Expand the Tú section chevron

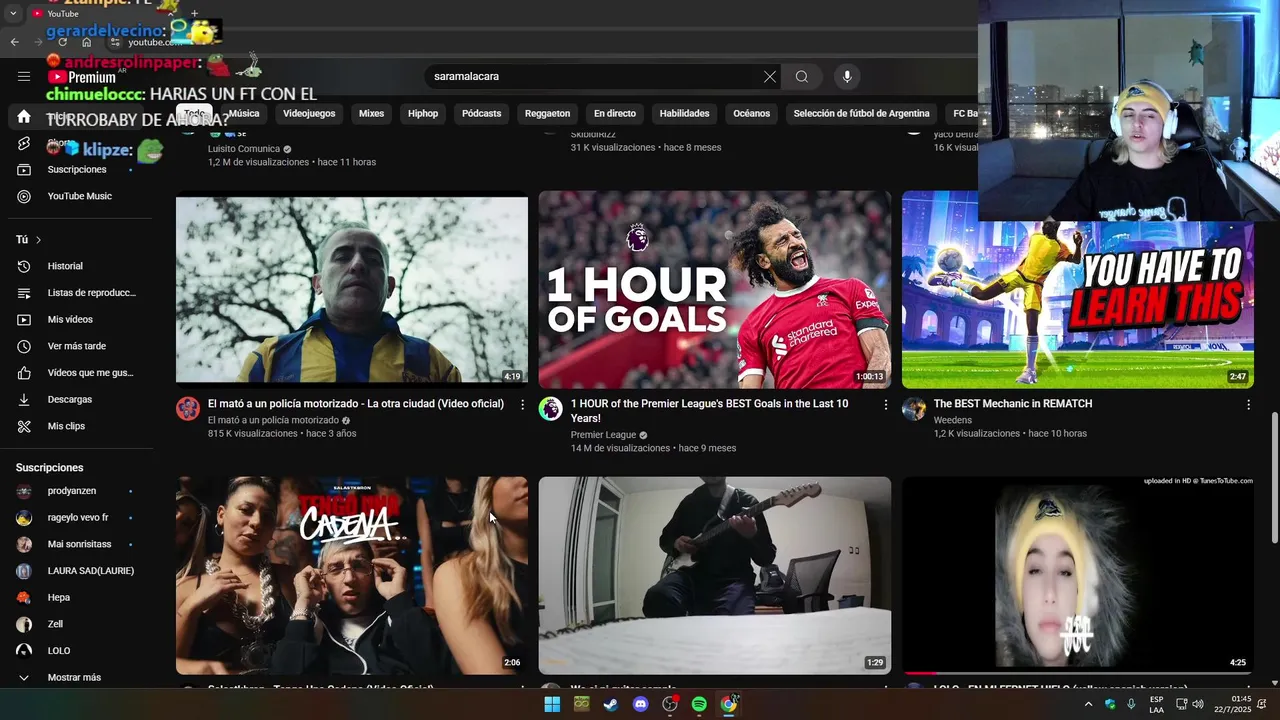(x=38, y=240)
